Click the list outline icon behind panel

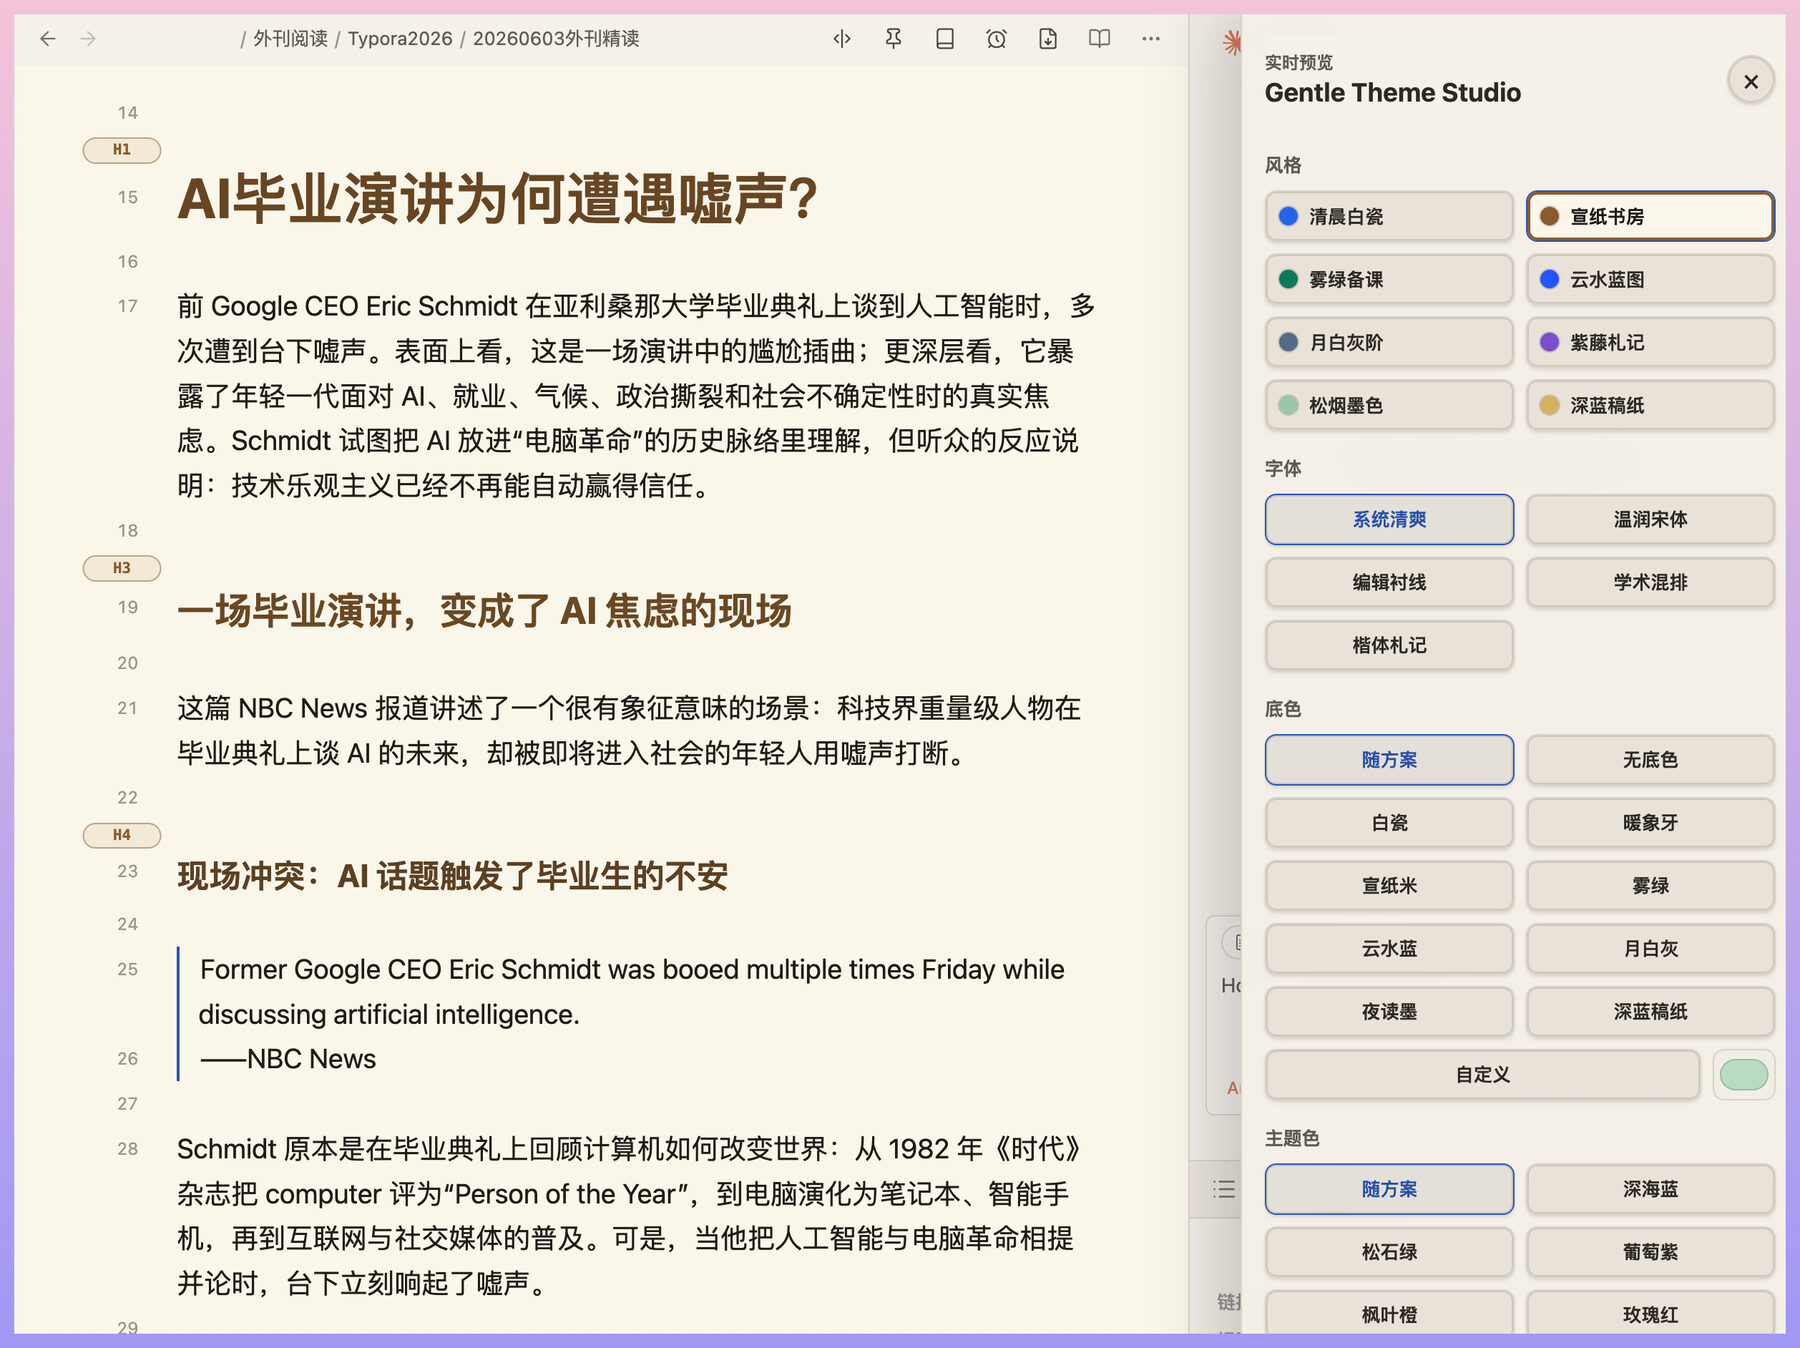[x=1224, y=1189]
